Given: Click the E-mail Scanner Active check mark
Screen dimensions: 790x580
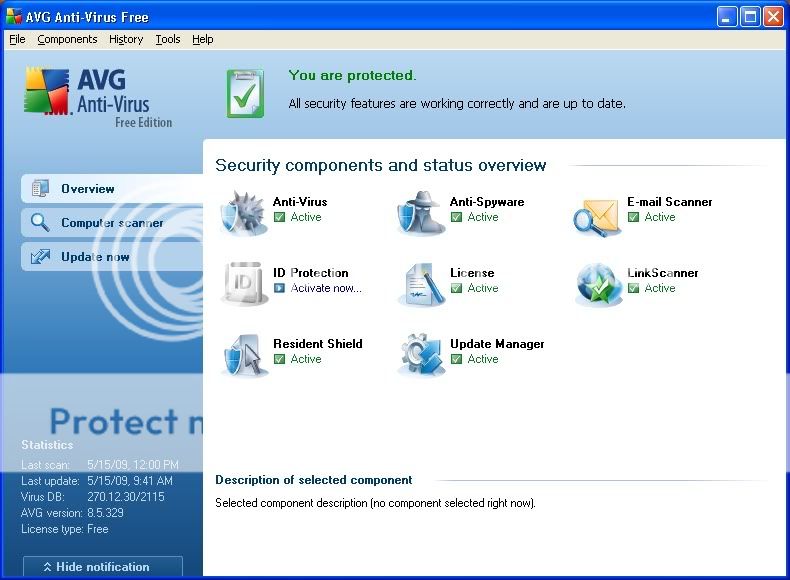Looking at the screenshot, I should [633, 217].
